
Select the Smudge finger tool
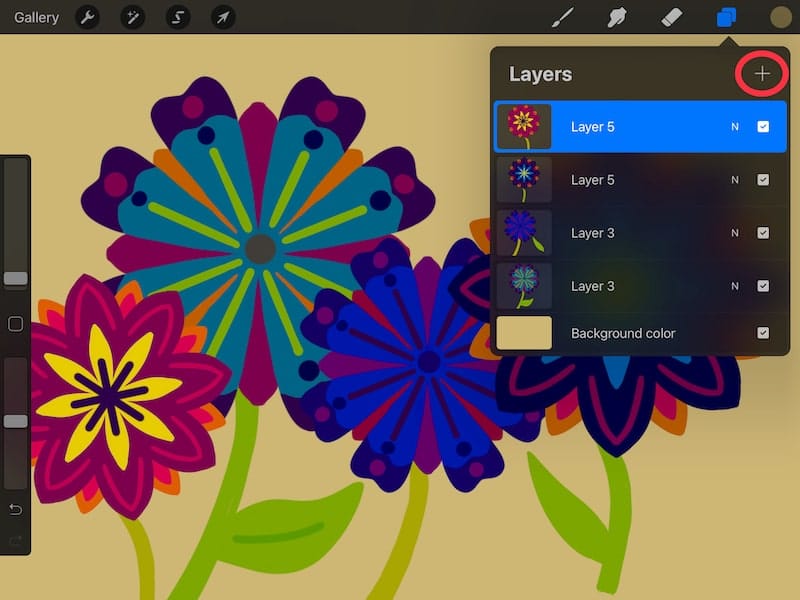coord(617,17)
